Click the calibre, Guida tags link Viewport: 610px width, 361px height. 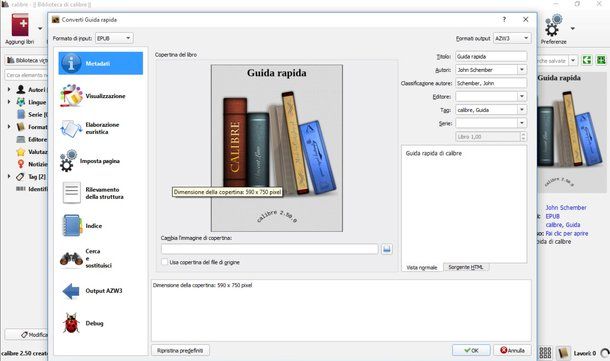tap(563, 225)
